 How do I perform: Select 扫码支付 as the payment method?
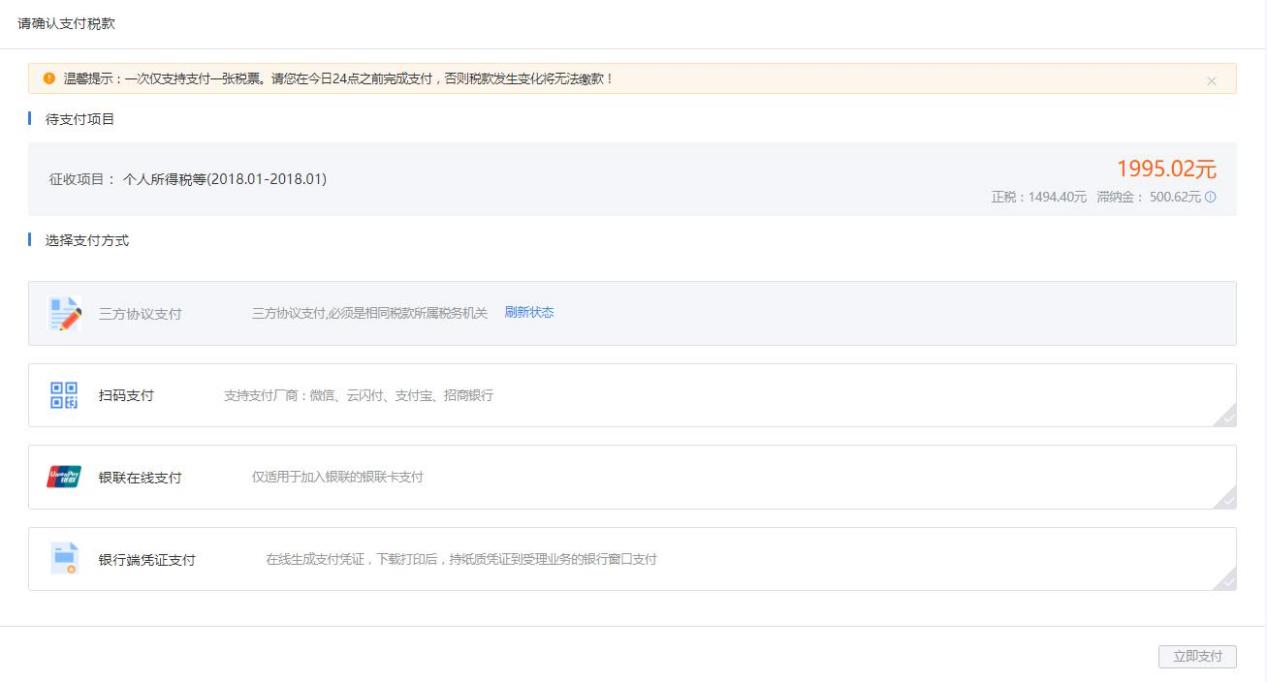point(126,395)
